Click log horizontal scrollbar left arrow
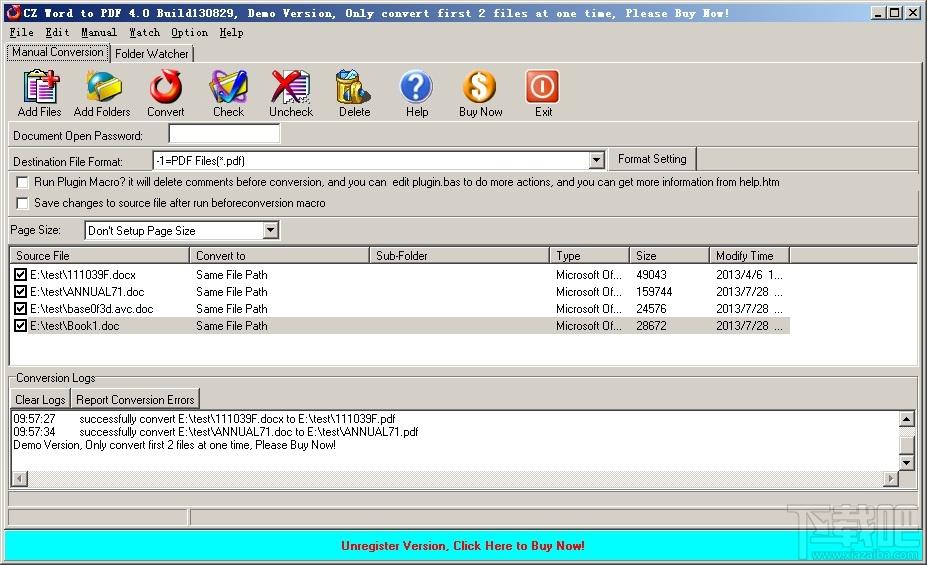 (x=20, y=478)
